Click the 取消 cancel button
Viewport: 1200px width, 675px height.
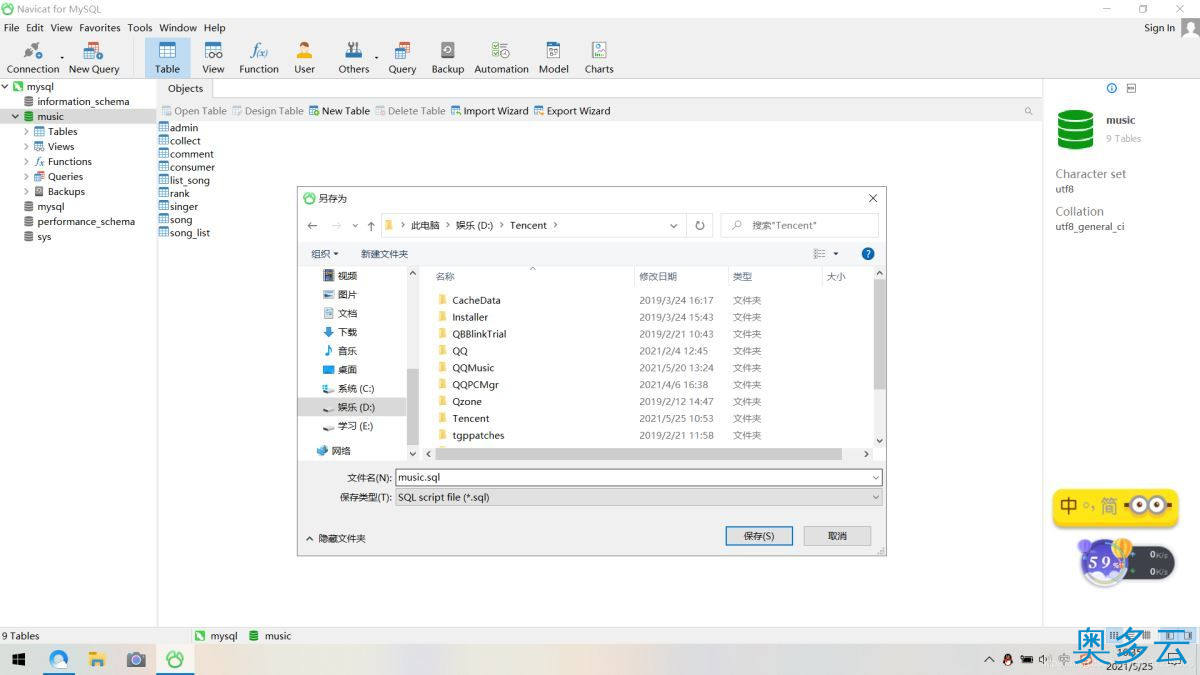(x=837, y=536)
